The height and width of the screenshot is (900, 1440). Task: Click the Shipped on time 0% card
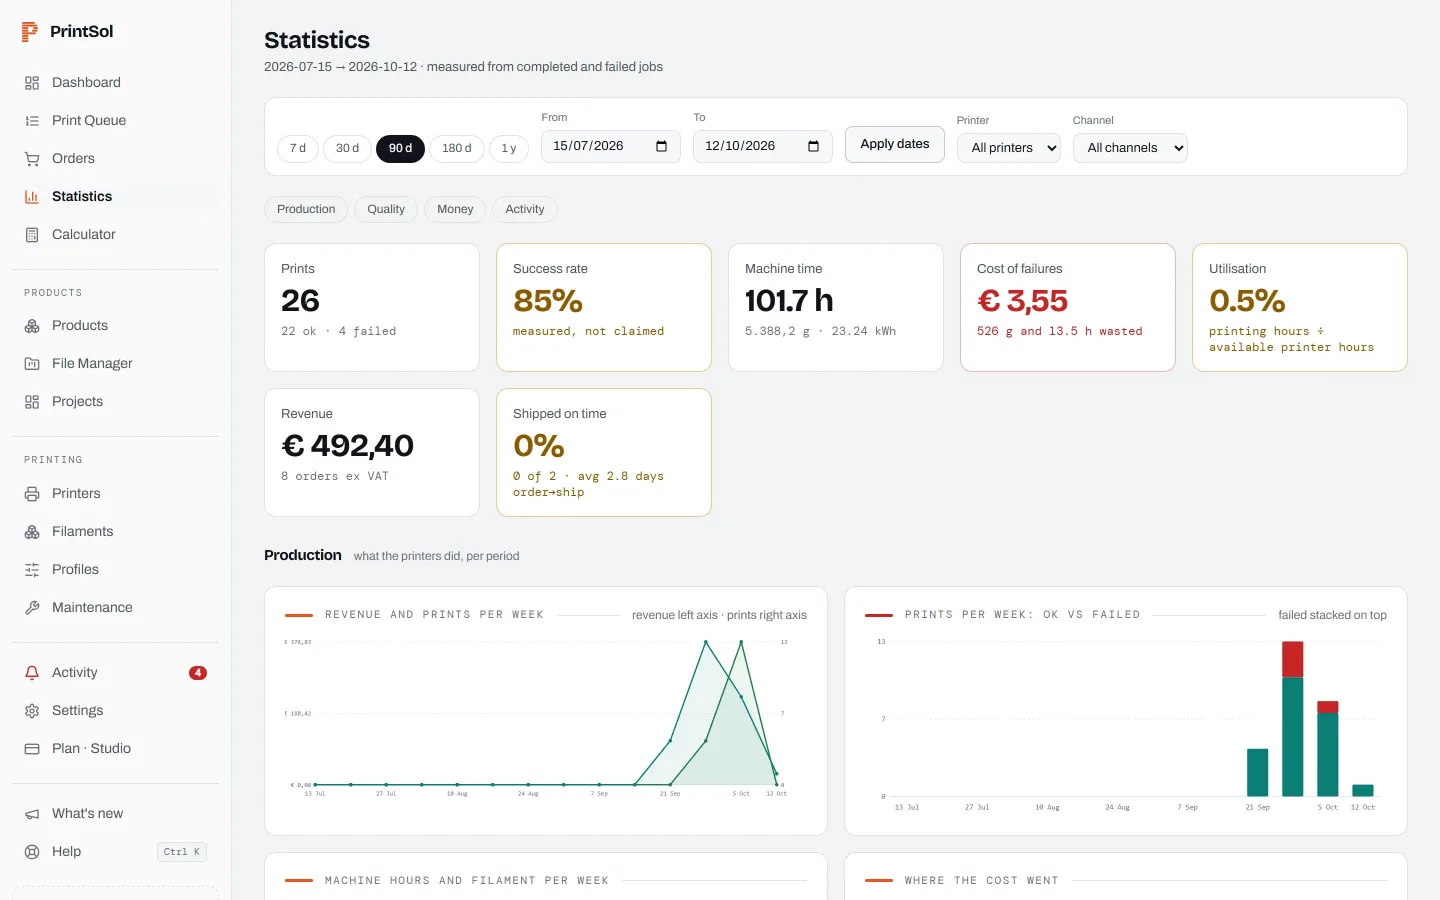point(604,453)
